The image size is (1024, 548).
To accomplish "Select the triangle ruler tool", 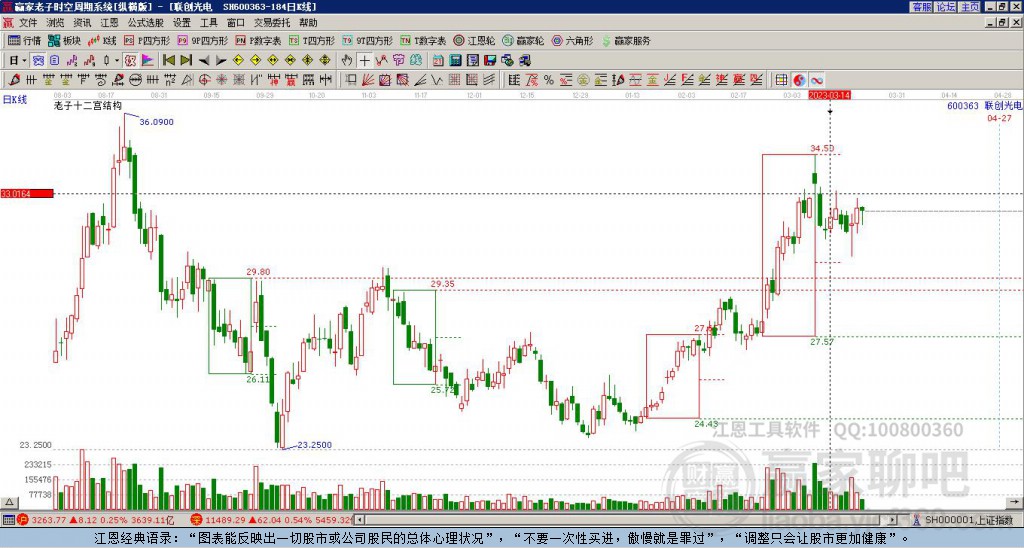I will pyautogui.click(x=187, y=80).
